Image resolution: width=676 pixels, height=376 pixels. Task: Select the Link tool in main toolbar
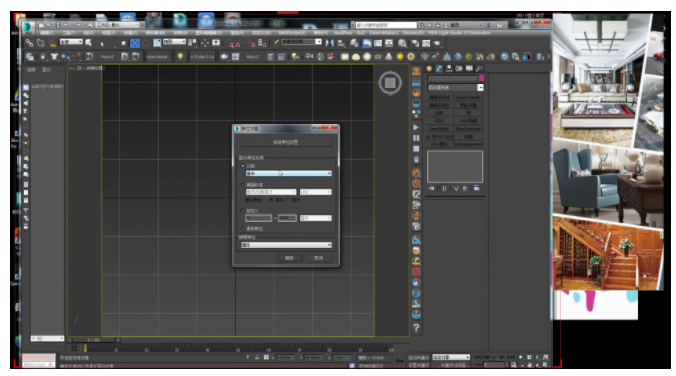tap(29, 43)
